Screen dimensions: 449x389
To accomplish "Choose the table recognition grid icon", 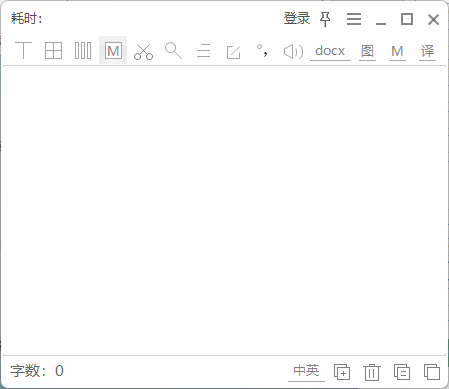I will click(53, 51).
